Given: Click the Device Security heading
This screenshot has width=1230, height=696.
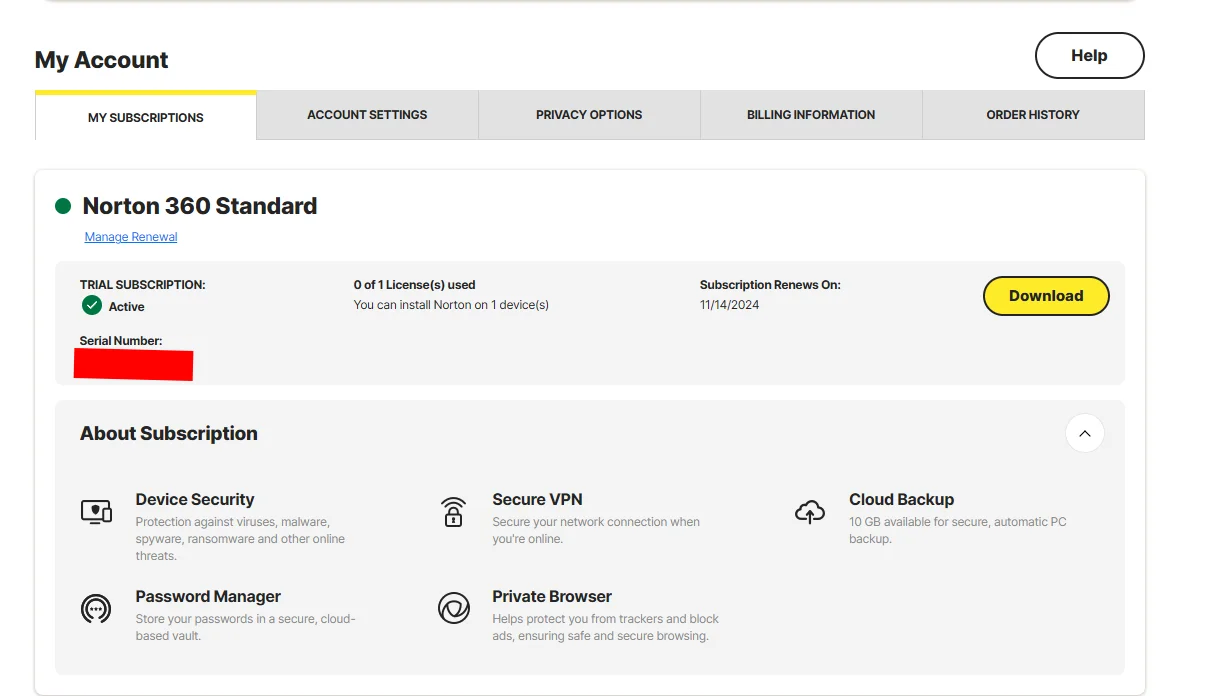Looking at the screenshot, I should pyautogui.click(x=195, y=499).
